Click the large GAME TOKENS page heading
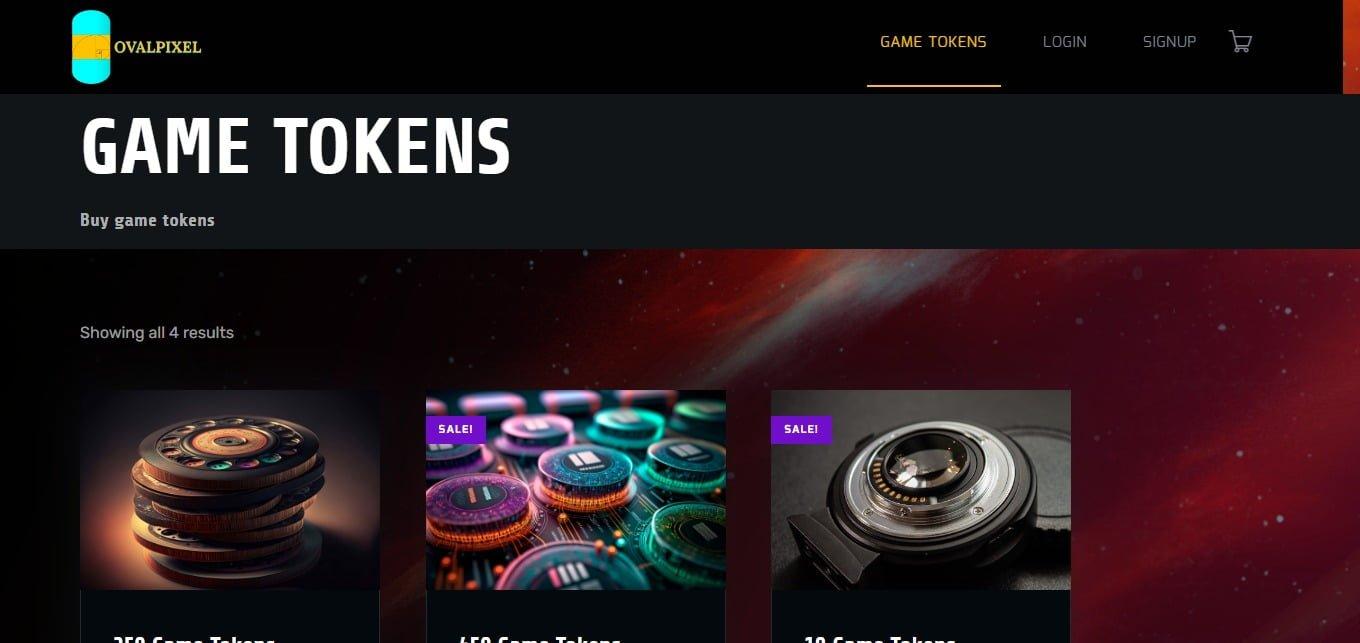The width and height of the screenshot is (1360, 643). pyautogui.click(x=296, y=147)
